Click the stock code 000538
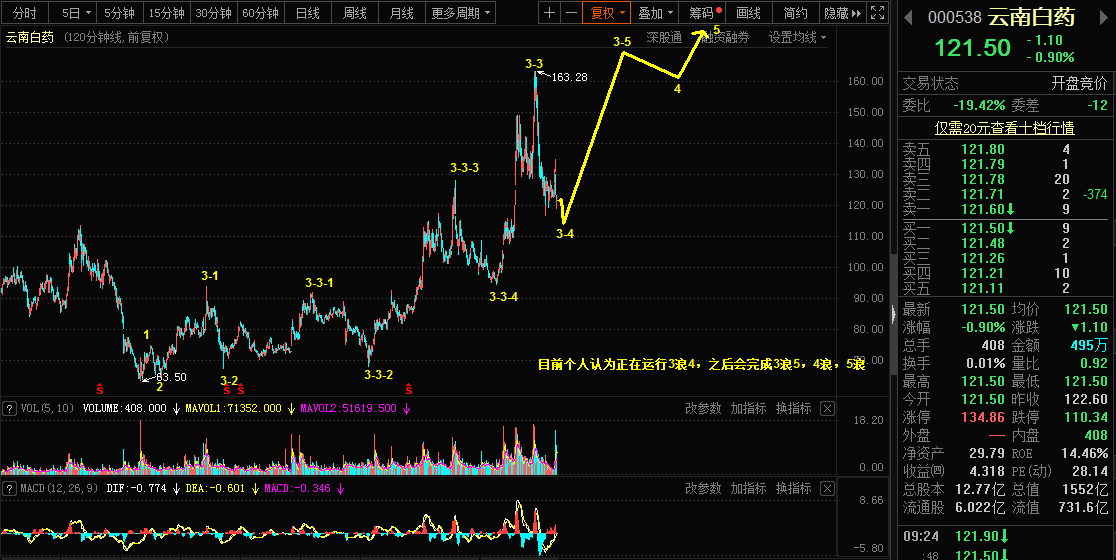Screen dimensions: 1116x560 [x=954, y=18]
